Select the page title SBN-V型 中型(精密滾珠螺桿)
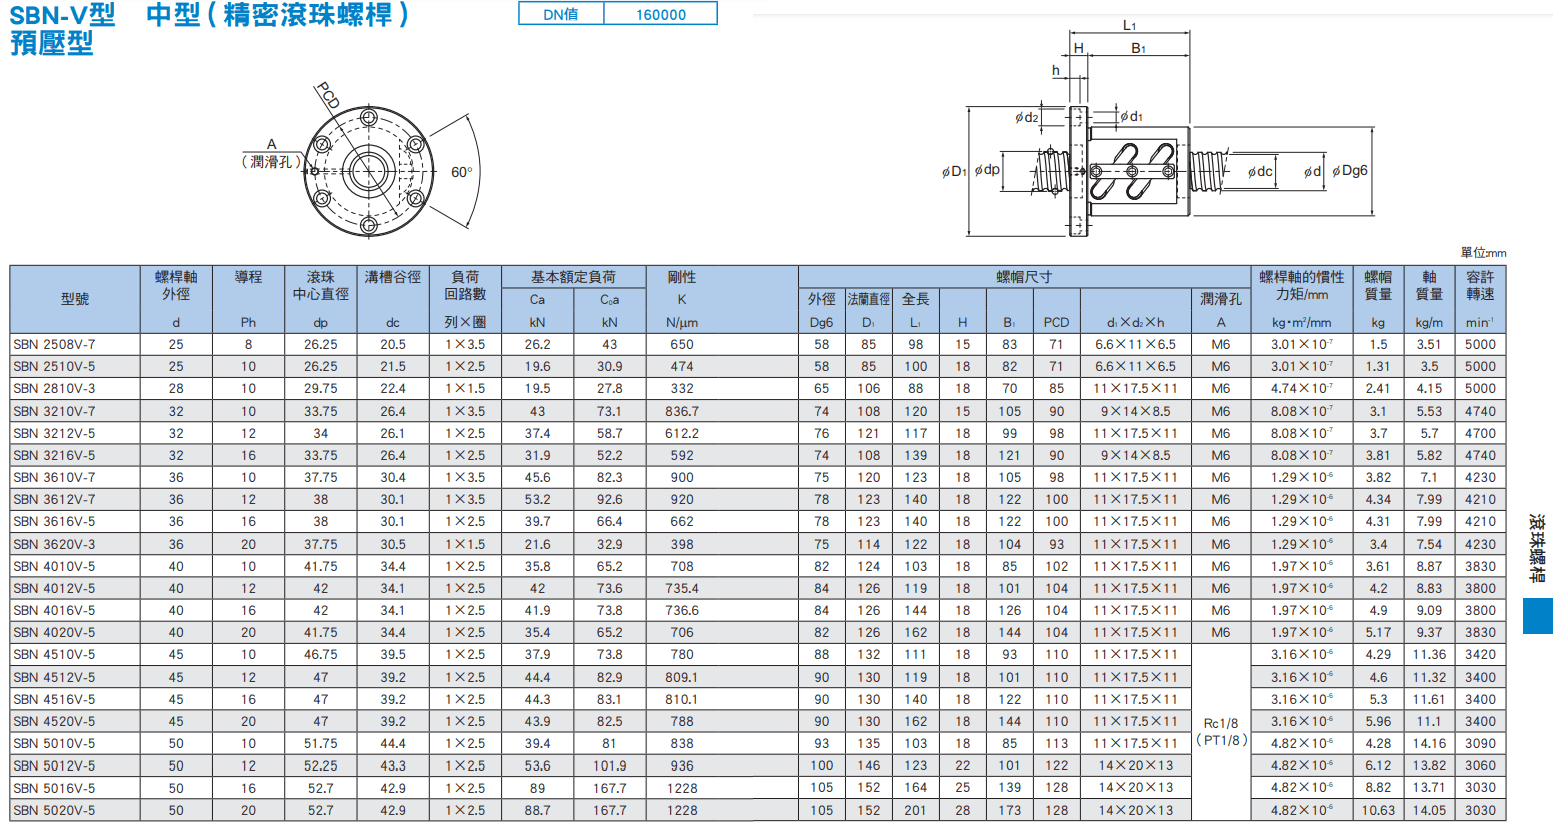 (210, 15)
